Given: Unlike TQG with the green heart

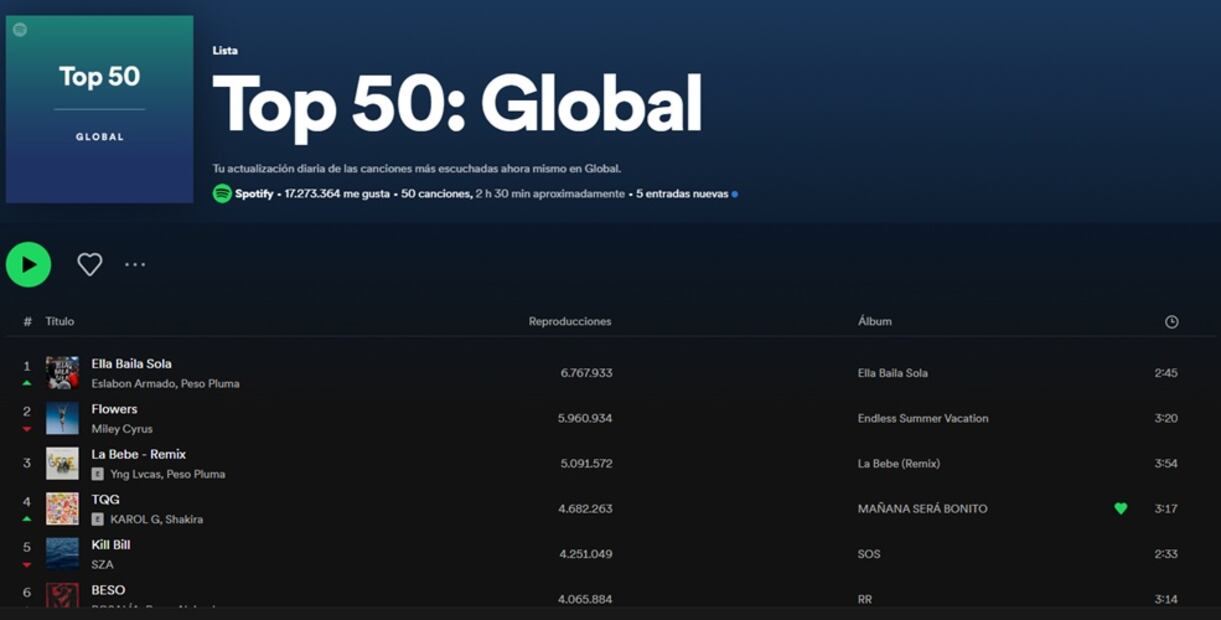Looking at the screenshot, I should [1120, 509].
